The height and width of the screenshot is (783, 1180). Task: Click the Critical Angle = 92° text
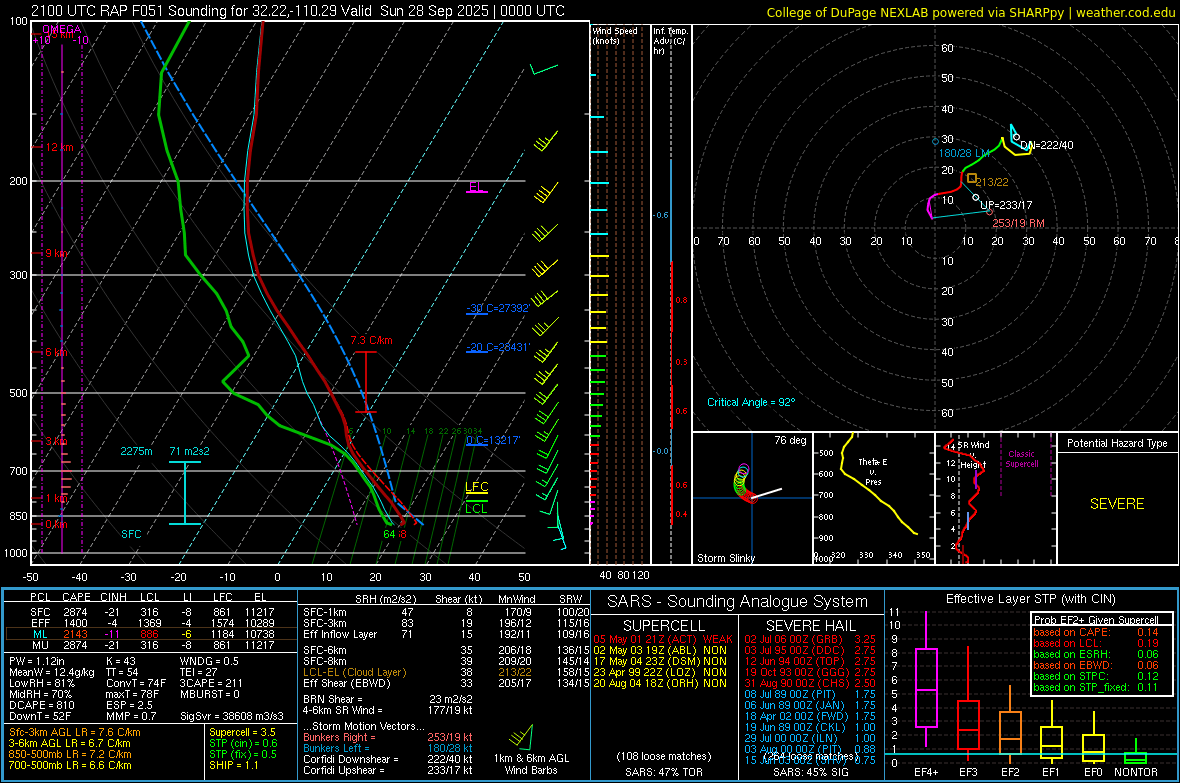[751, 402]
